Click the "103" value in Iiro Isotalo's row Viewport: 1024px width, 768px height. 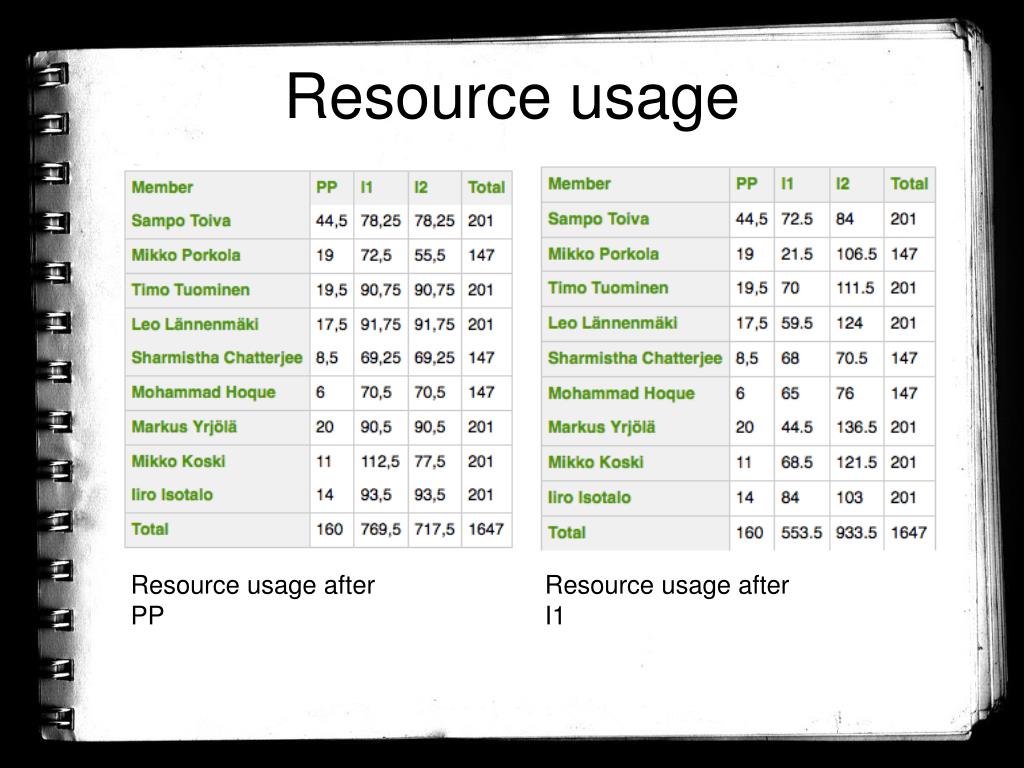pyautogui.click(x=849, y=498)
